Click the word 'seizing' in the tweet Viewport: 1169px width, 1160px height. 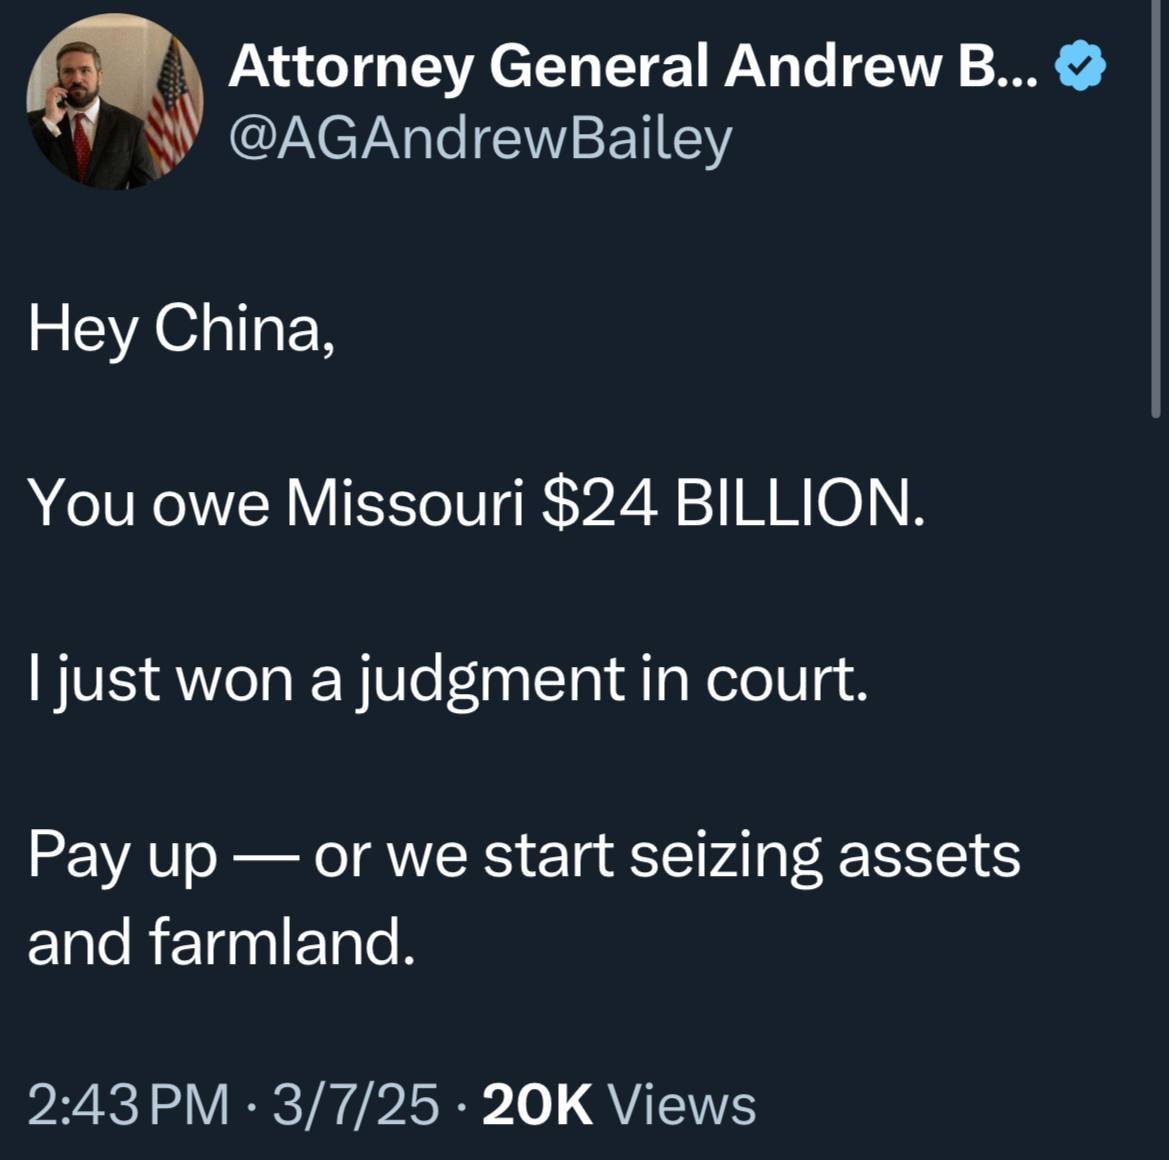pyautogui.click(x=726, y=857)
